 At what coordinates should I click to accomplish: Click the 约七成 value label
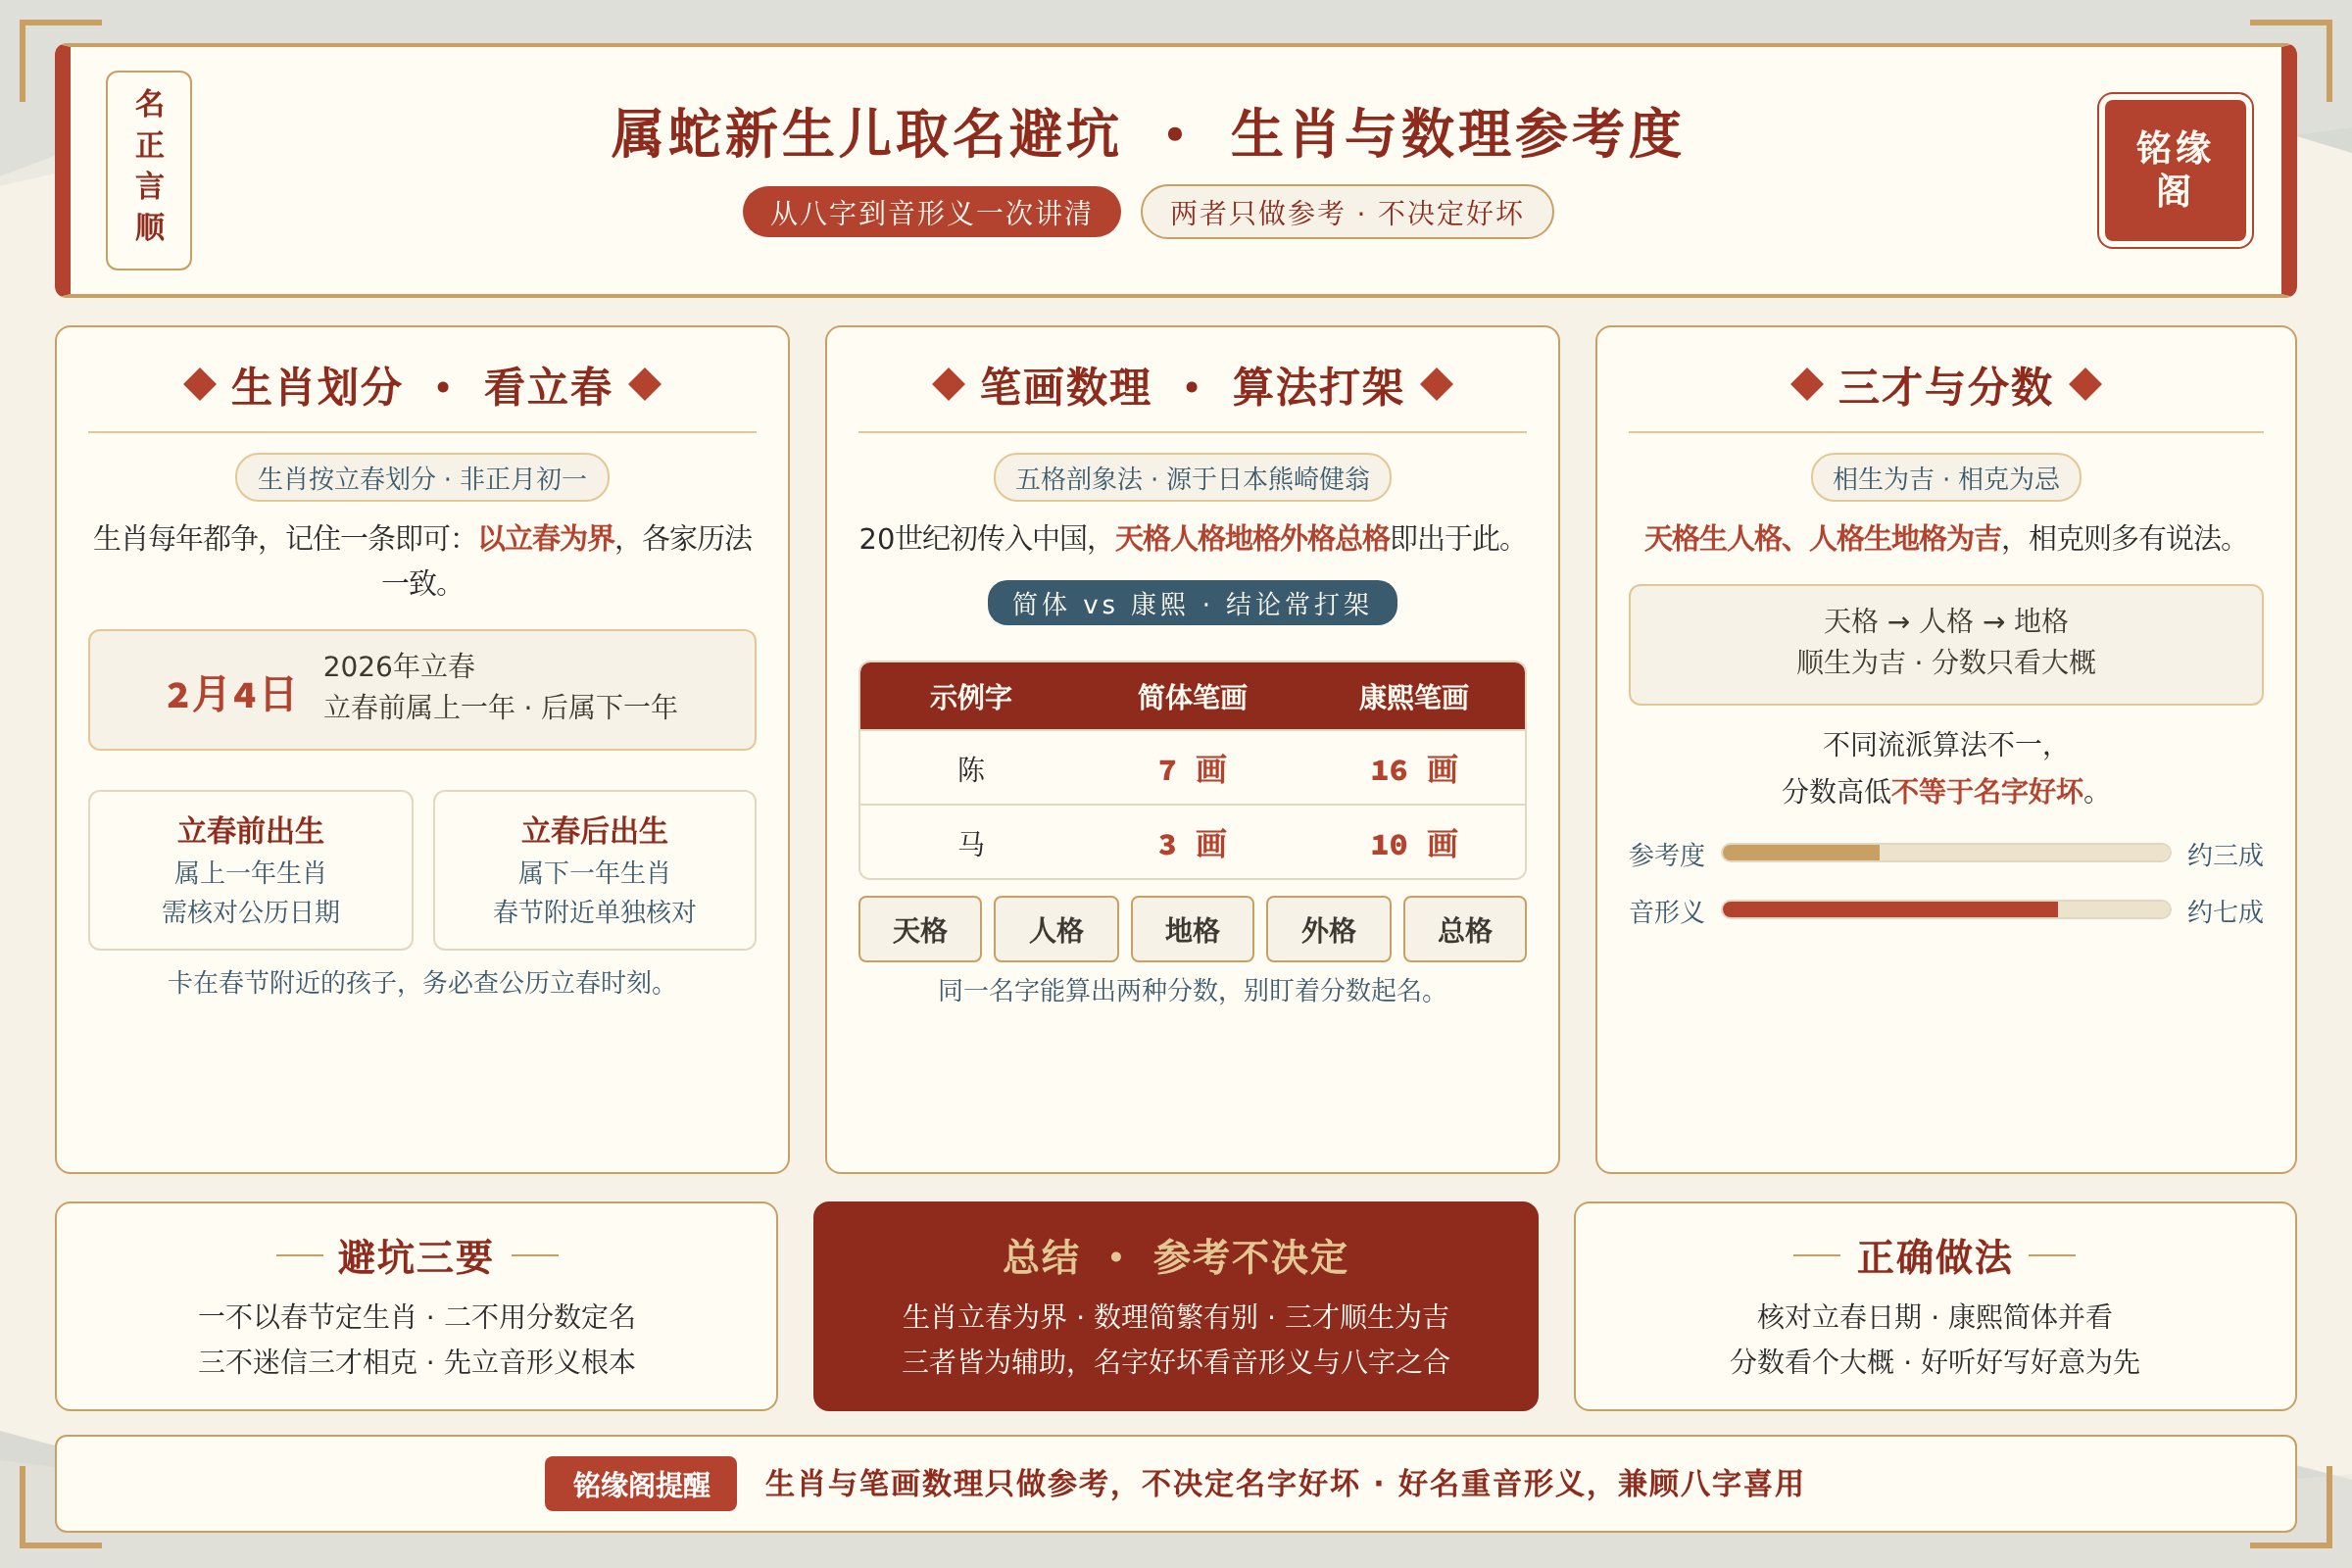(2225, 911)
